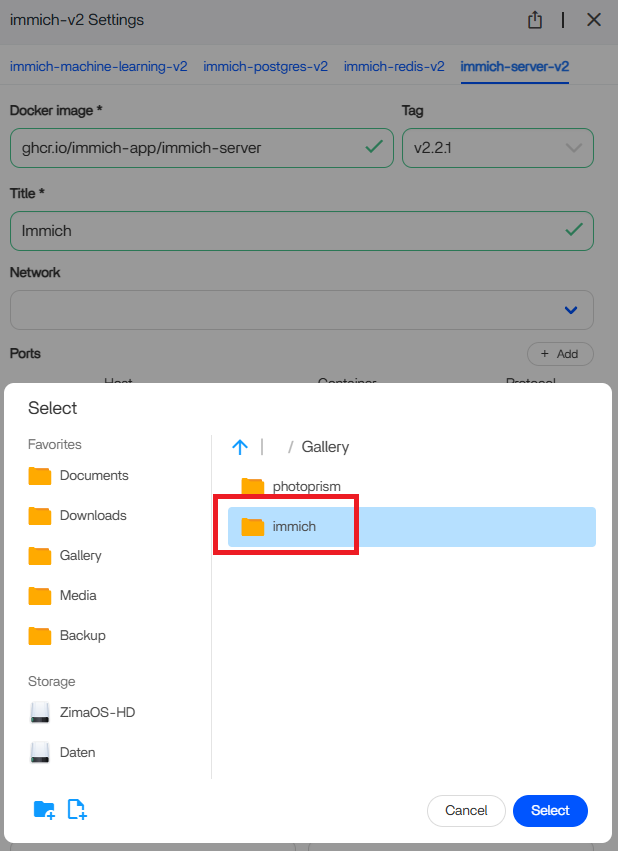
Task: Cancel the folder selection dialog
Action: coord(466,811)
